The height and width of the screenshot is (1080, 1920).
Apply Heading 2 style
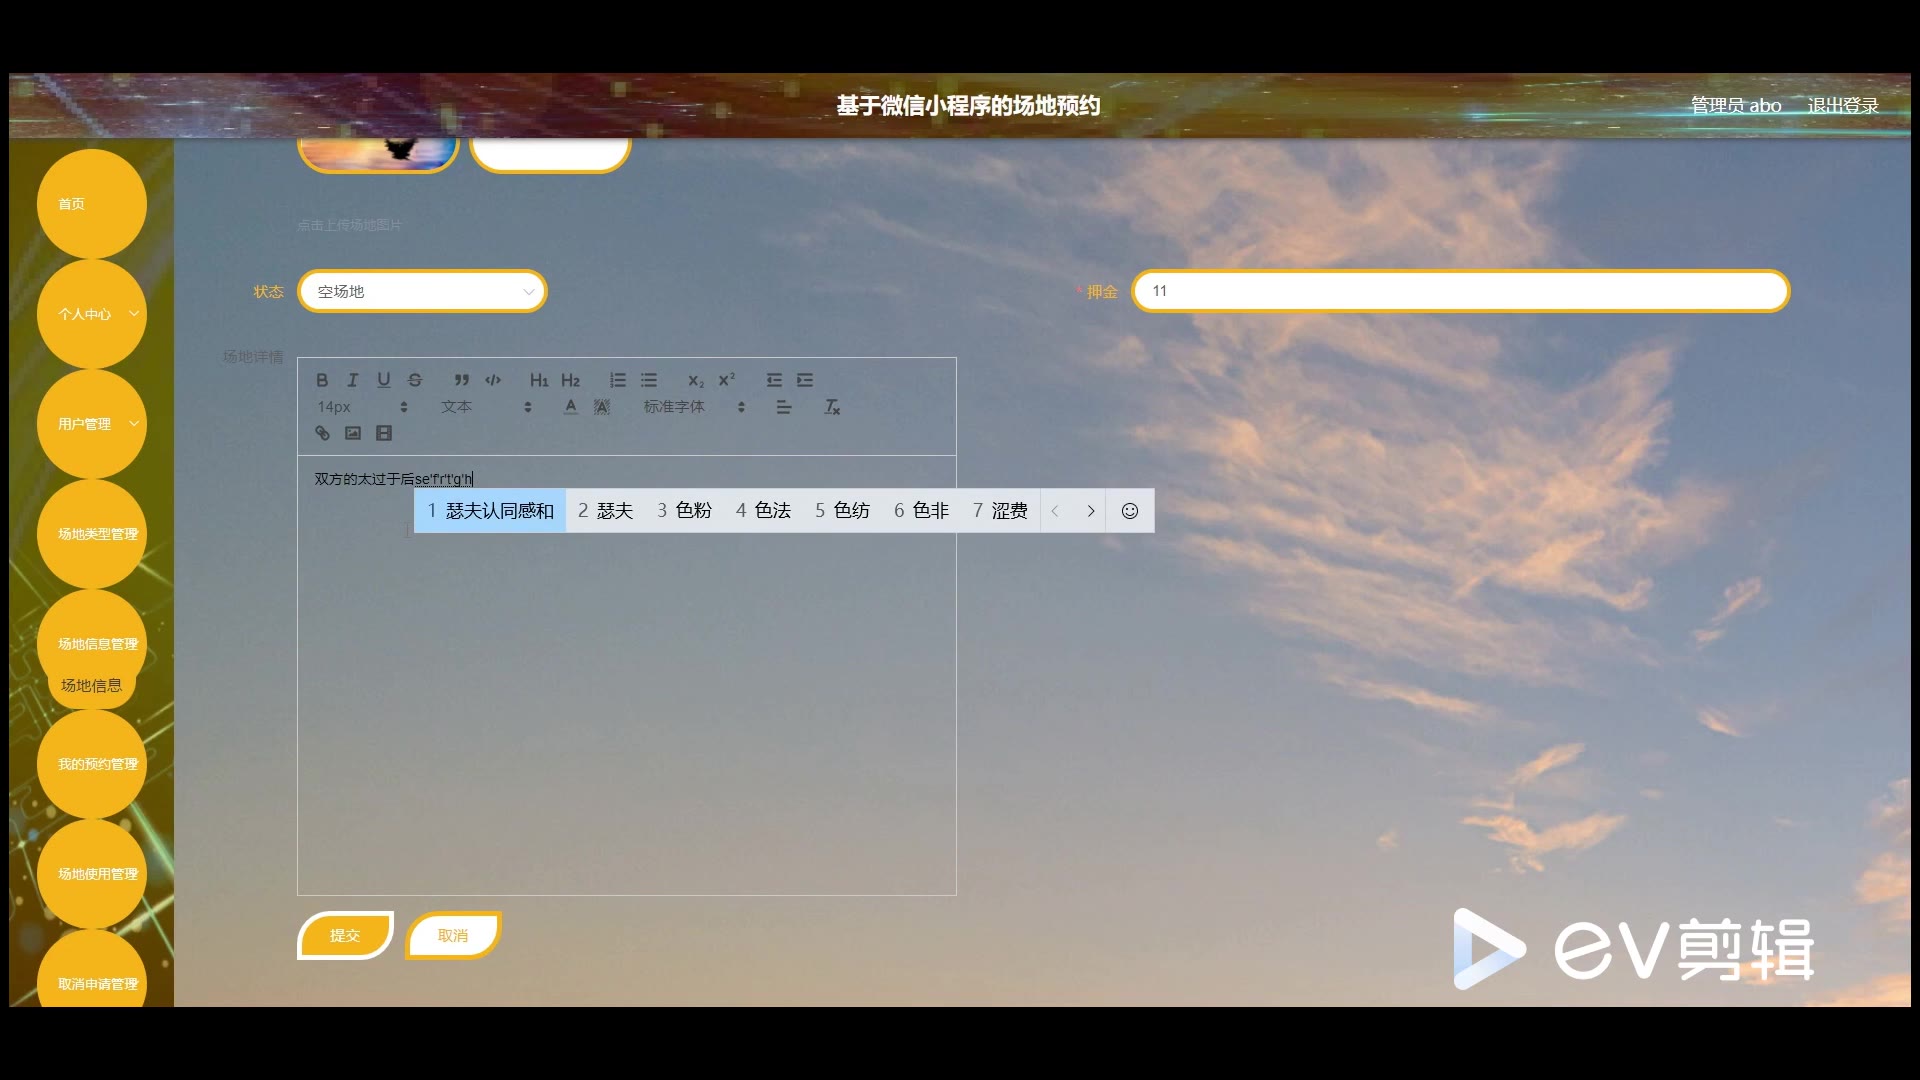point(570,380)
